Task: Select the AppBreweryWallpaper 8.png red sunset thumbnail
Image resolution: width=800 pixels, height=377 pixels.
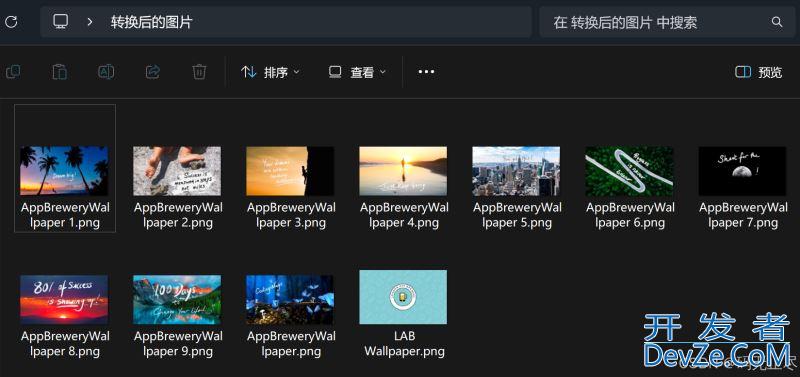Action: (64, 299)
